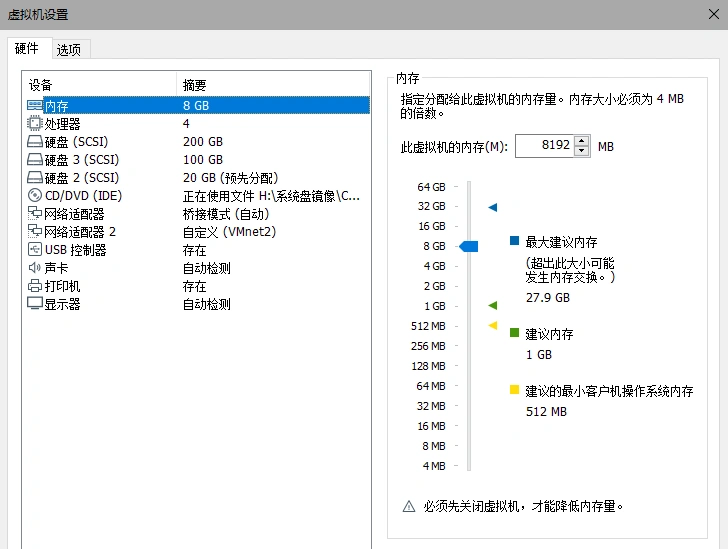This screenshot has width=728, height=549.
Task: Select the 网络适配器 row label
Action: click(74, 214)
